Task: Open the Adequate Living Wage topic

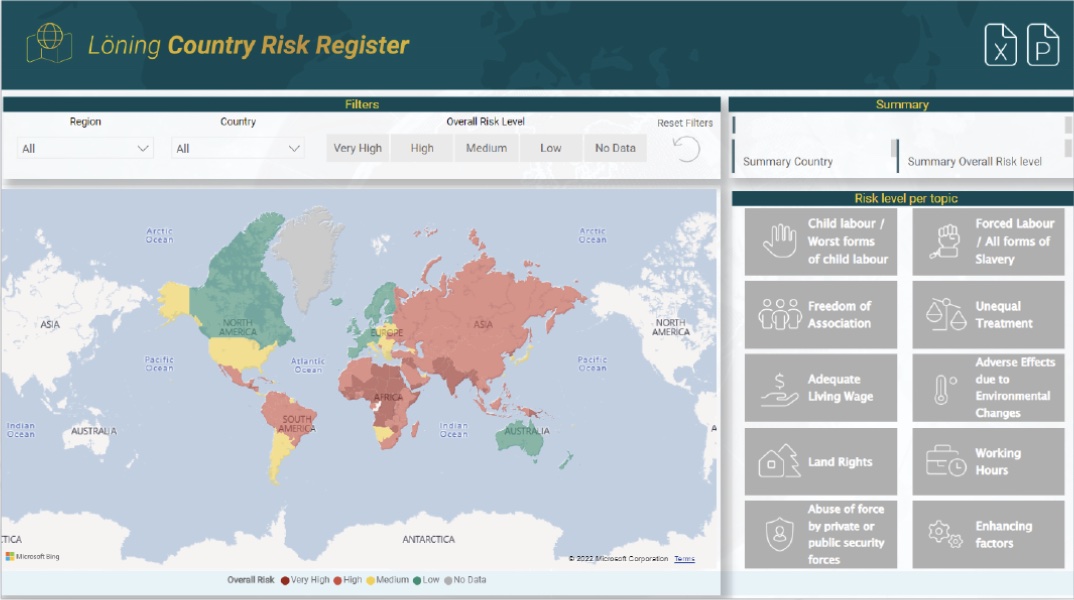Action: [x=821, y=388]
